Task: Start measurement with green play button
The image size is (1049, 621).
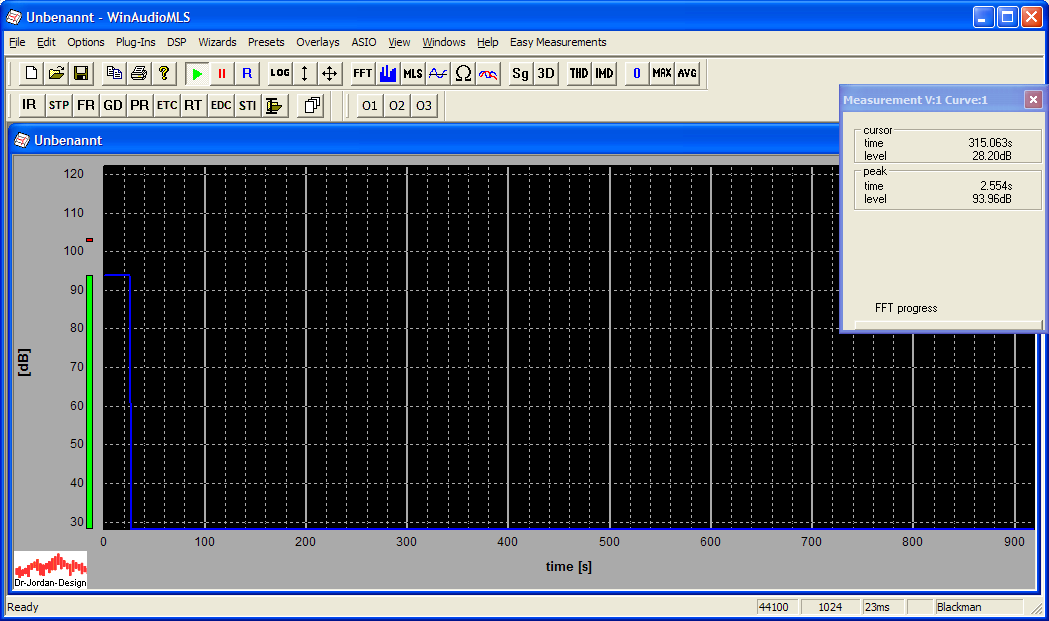Action: click(x=197, y=74)
